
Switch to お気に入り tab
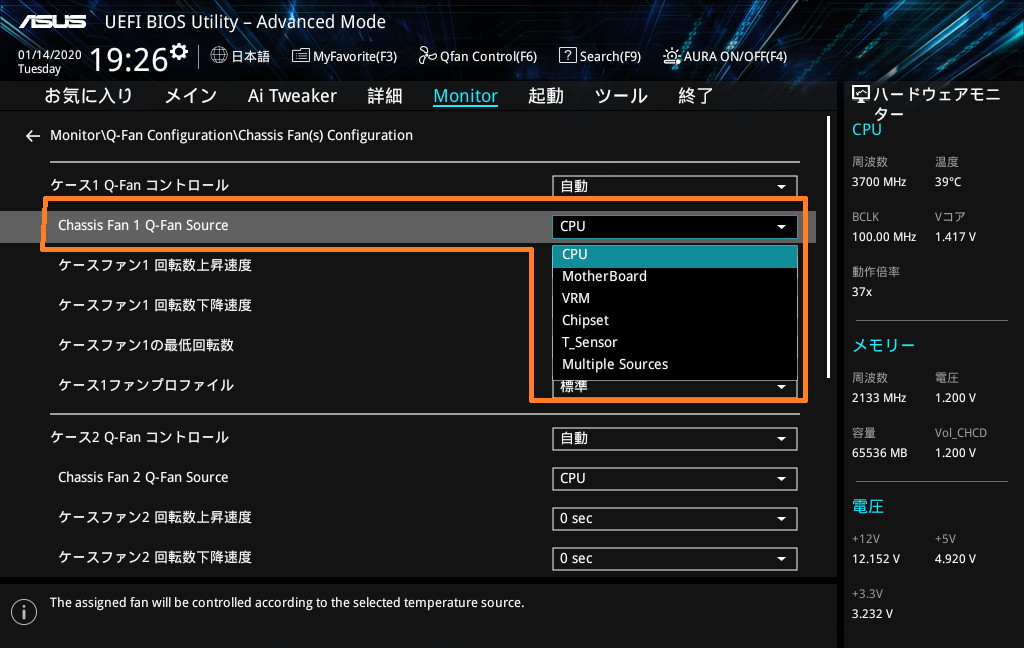click(88, 96)
